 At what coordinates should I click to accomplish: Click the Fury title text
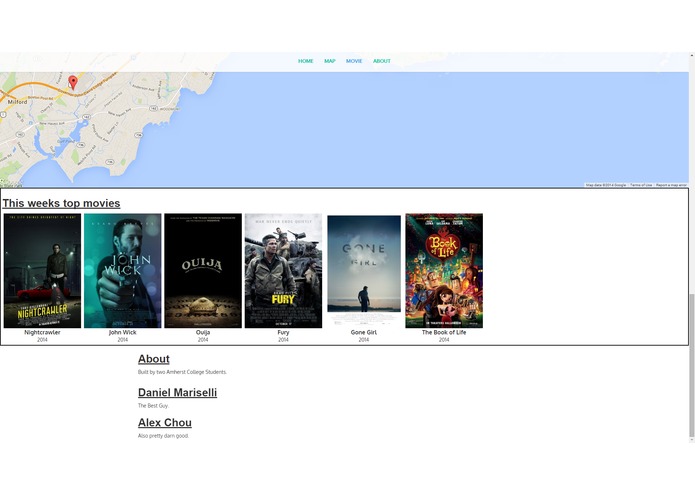coord(283,332)
